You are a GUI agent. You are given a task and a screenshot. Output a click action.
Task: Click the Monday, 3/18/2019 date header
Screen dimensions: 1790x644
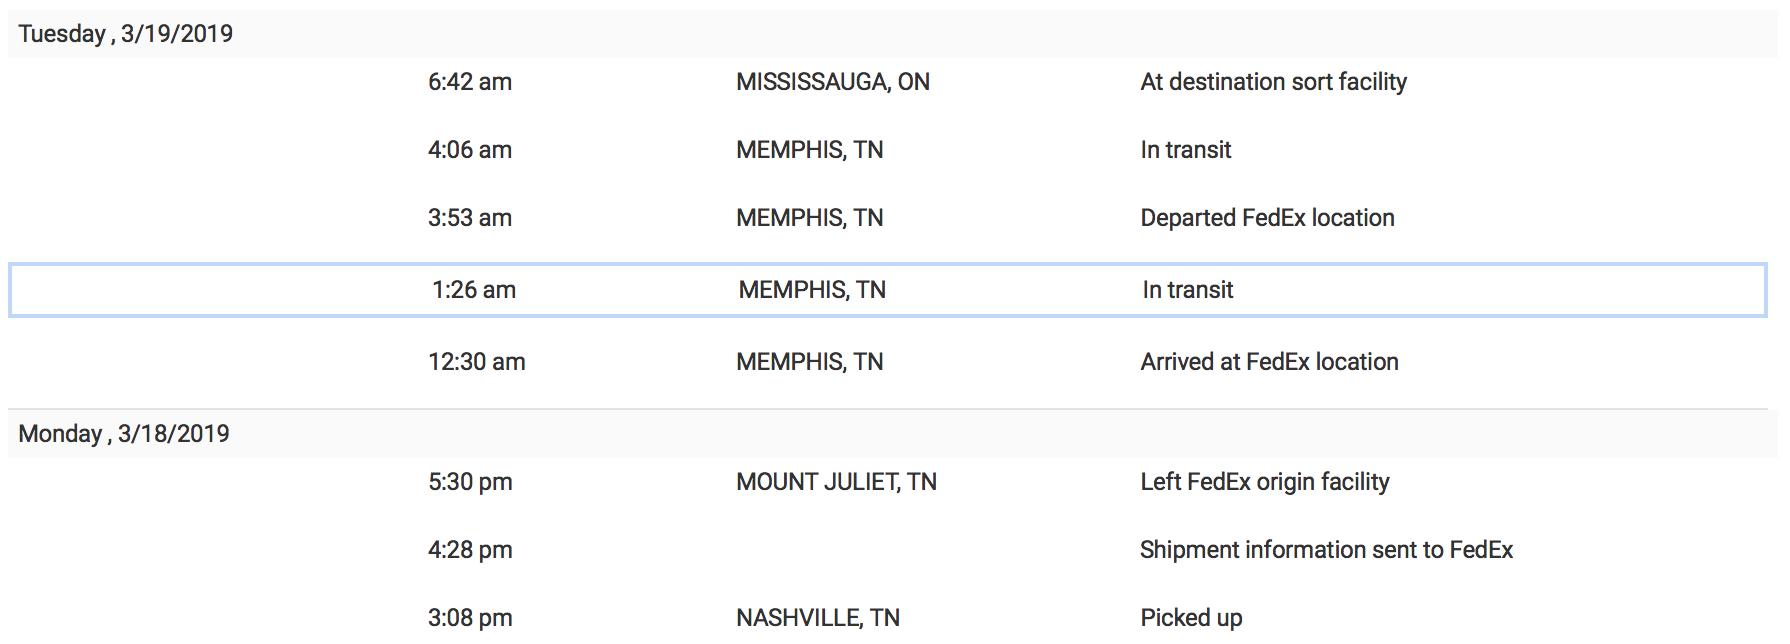pyautogui.click(x=124, y=434)
